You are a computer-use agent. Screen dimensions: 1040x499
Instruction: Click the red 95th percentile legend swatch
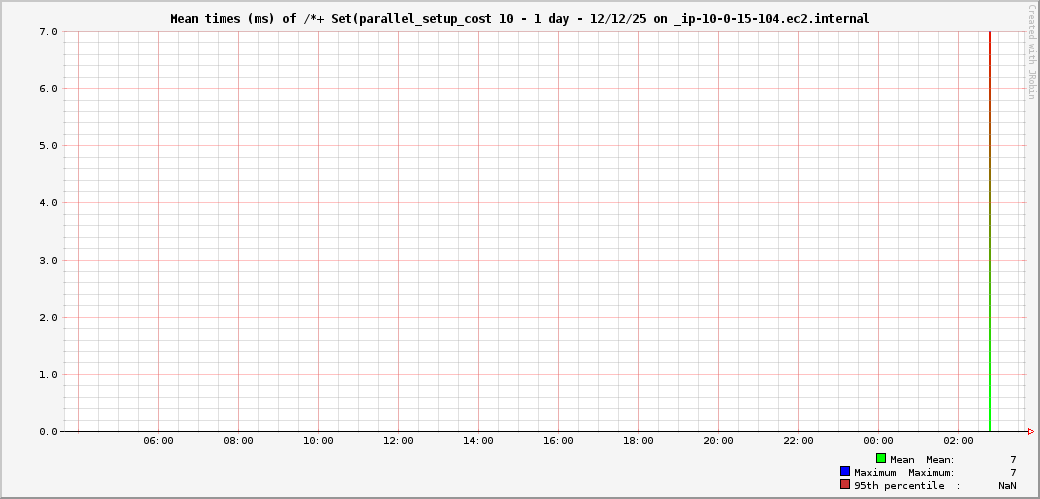[x=845, y=484]
